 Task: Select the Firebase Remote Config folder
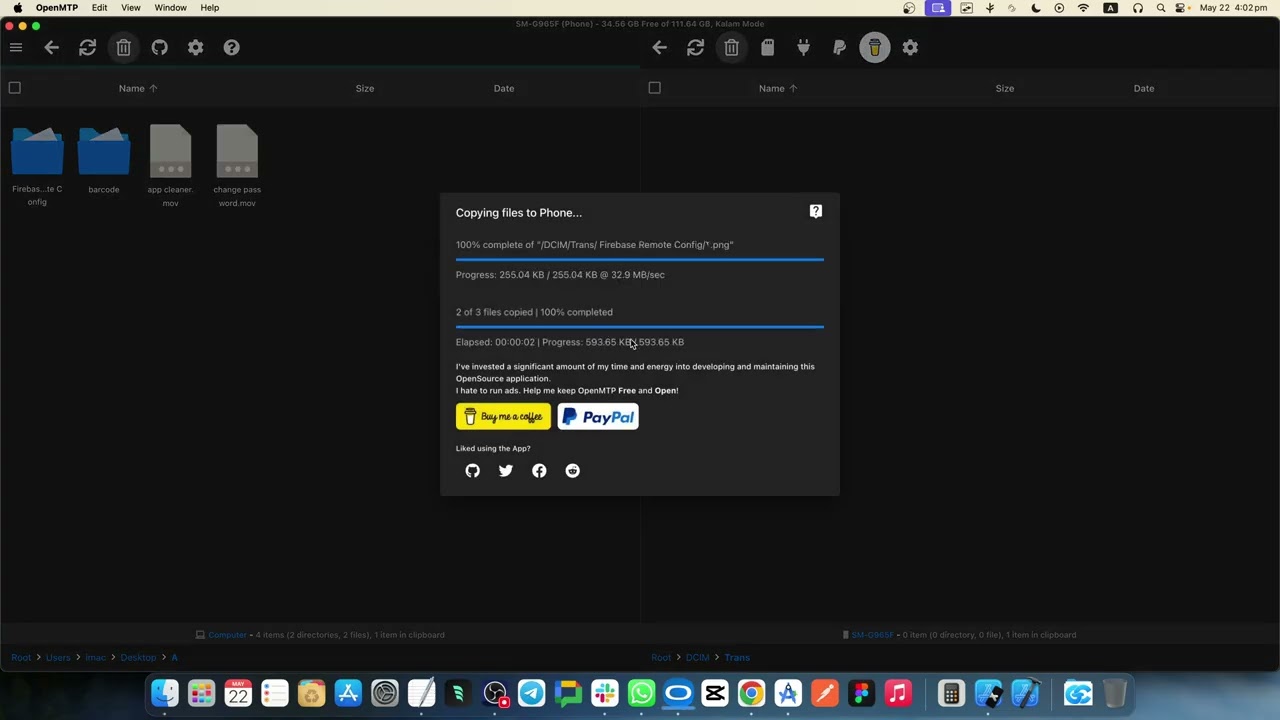(37, 165)
